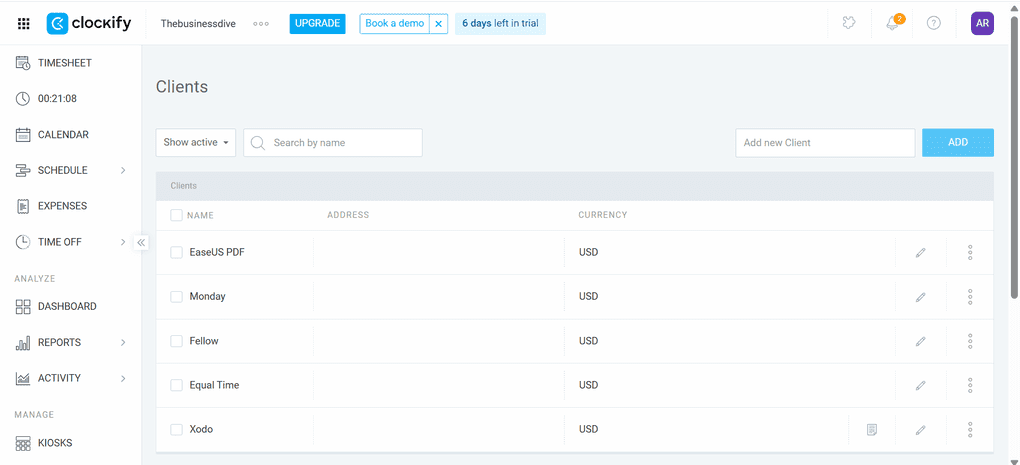Viewport: 1020px width, 465px height.
Task: Edit the Monday client
Action: pos(920,297)
